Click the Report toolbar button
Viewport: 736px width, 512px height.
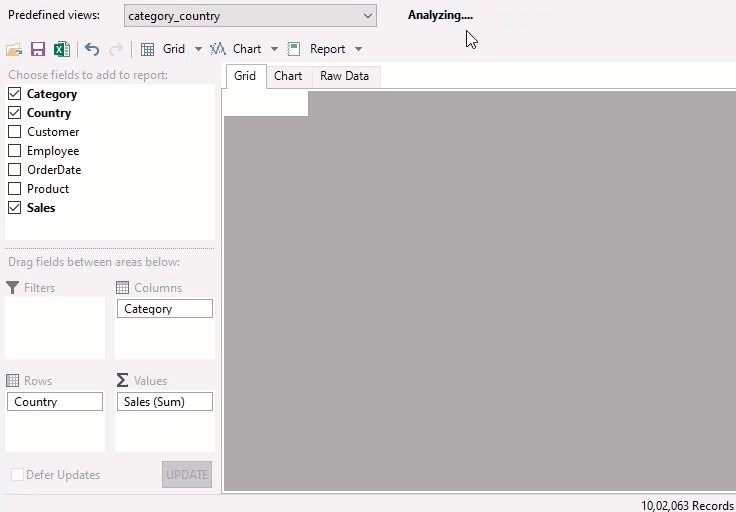(316, 49)
